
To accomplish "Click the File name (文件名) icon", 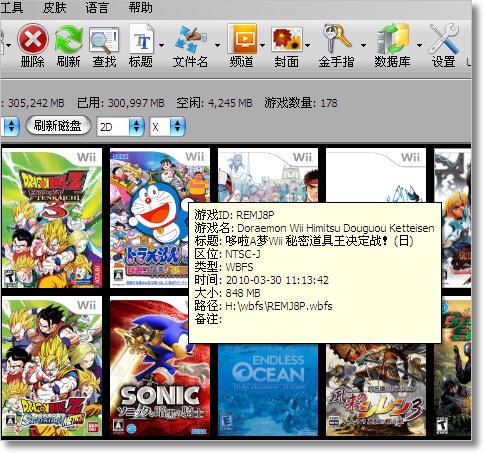I will tap(190, 40).
